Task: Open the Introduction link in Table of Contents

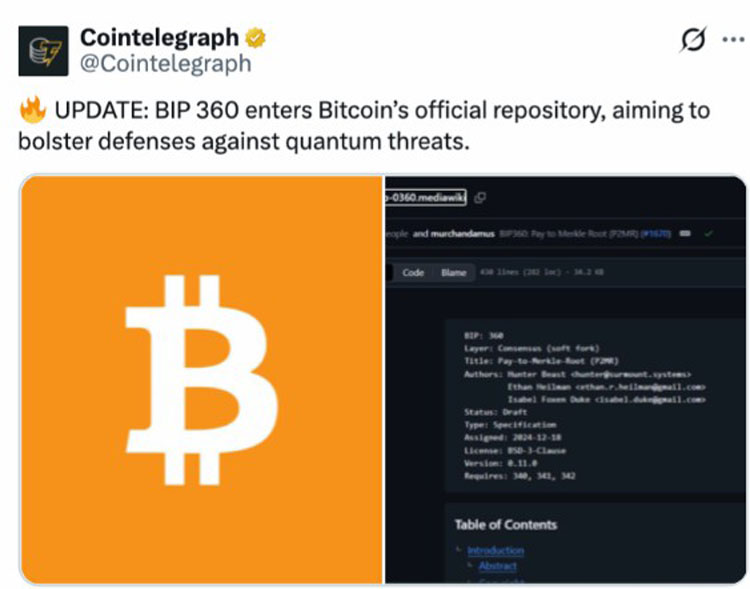Action: coord(495,550)
